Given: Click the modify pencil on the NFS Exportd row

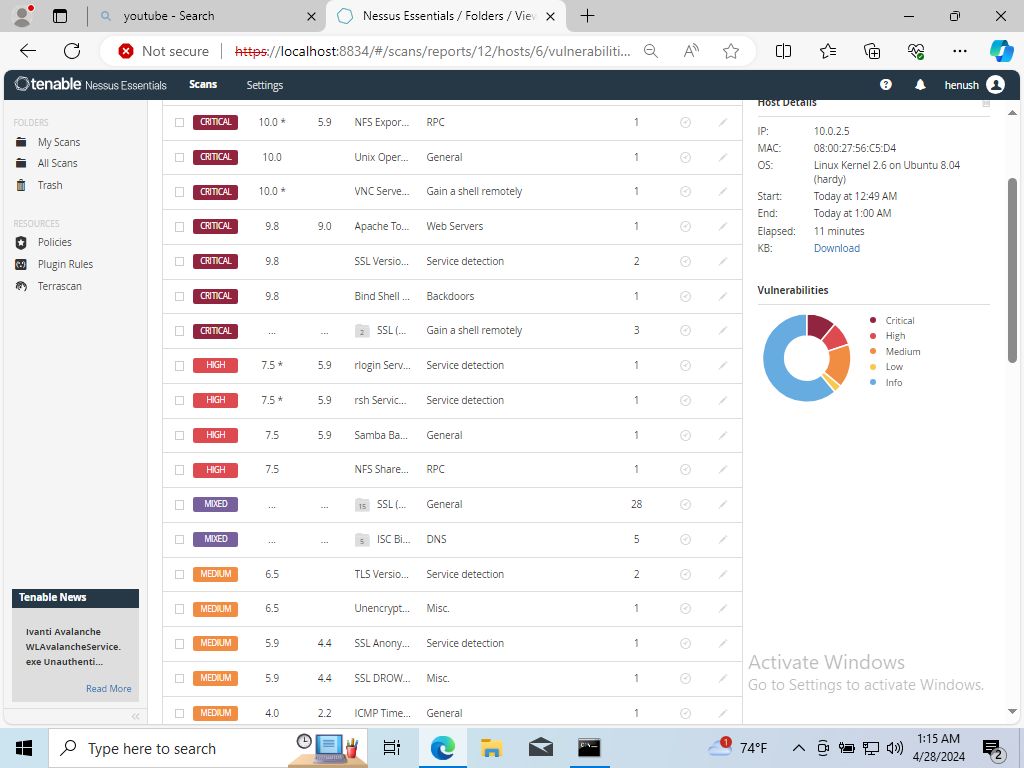Looking at the screenshot, I should (723, 122).
